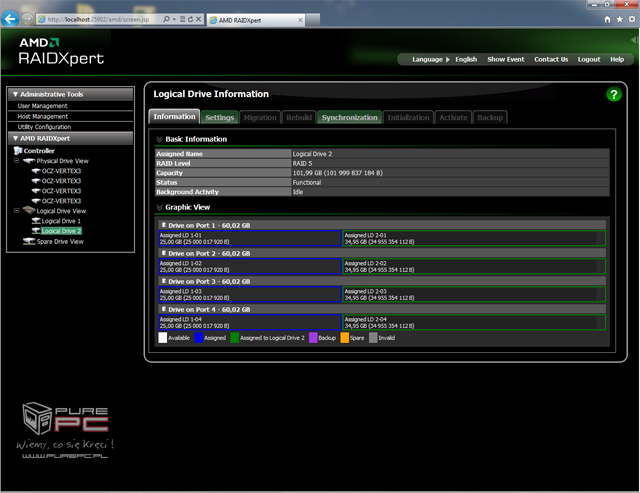Click Show Event in top menu

[x=505, y=60]
